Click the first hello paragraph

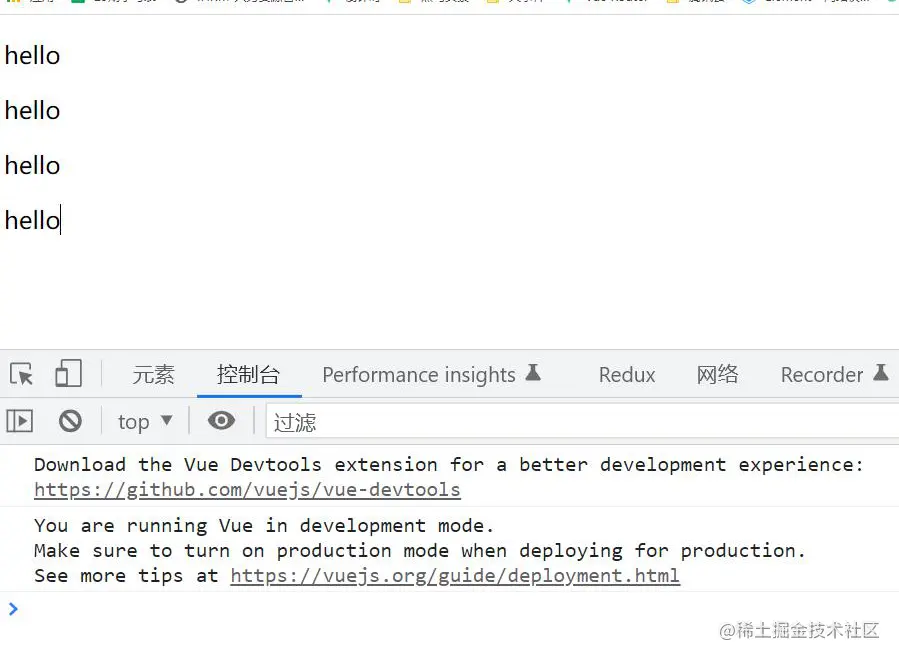(32, 56)
